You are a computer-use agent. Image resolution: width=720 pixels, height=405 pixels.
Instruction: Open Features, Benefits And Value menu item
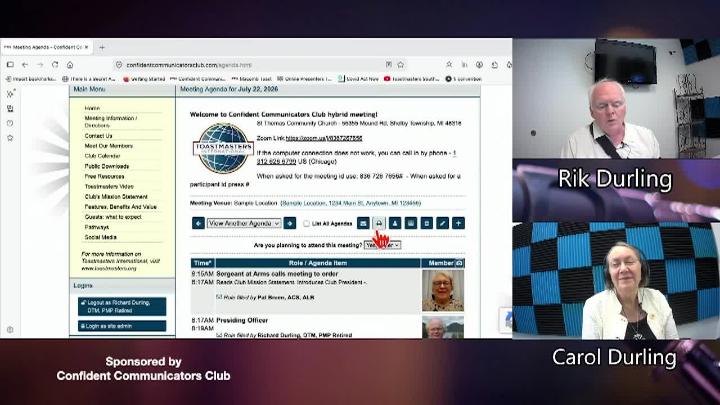click(x=121, y=207)
